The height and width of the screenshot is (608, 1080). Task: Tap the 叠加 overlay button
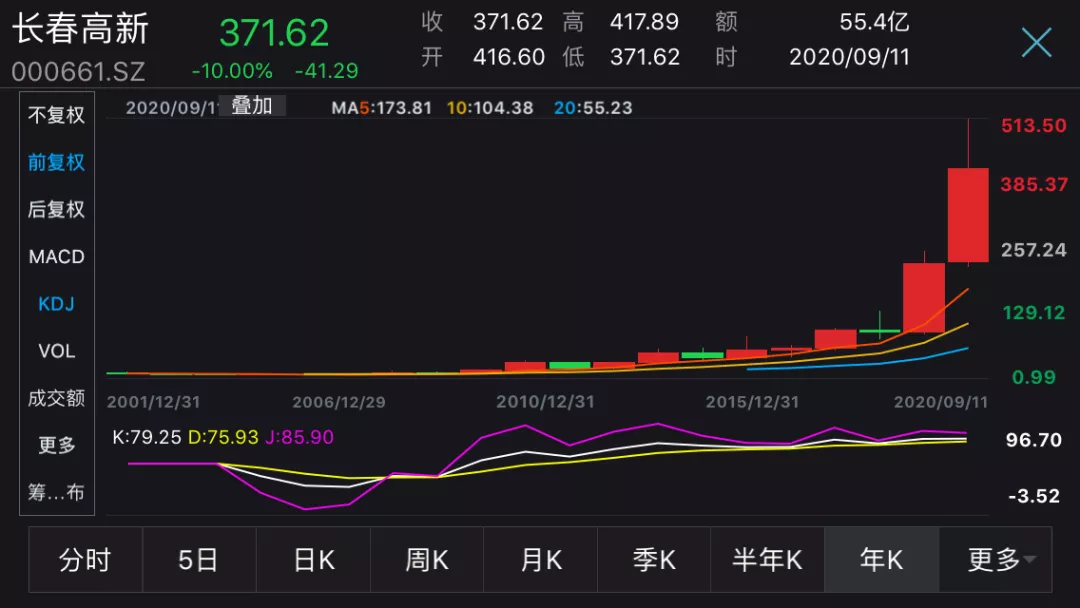(251, 106)
